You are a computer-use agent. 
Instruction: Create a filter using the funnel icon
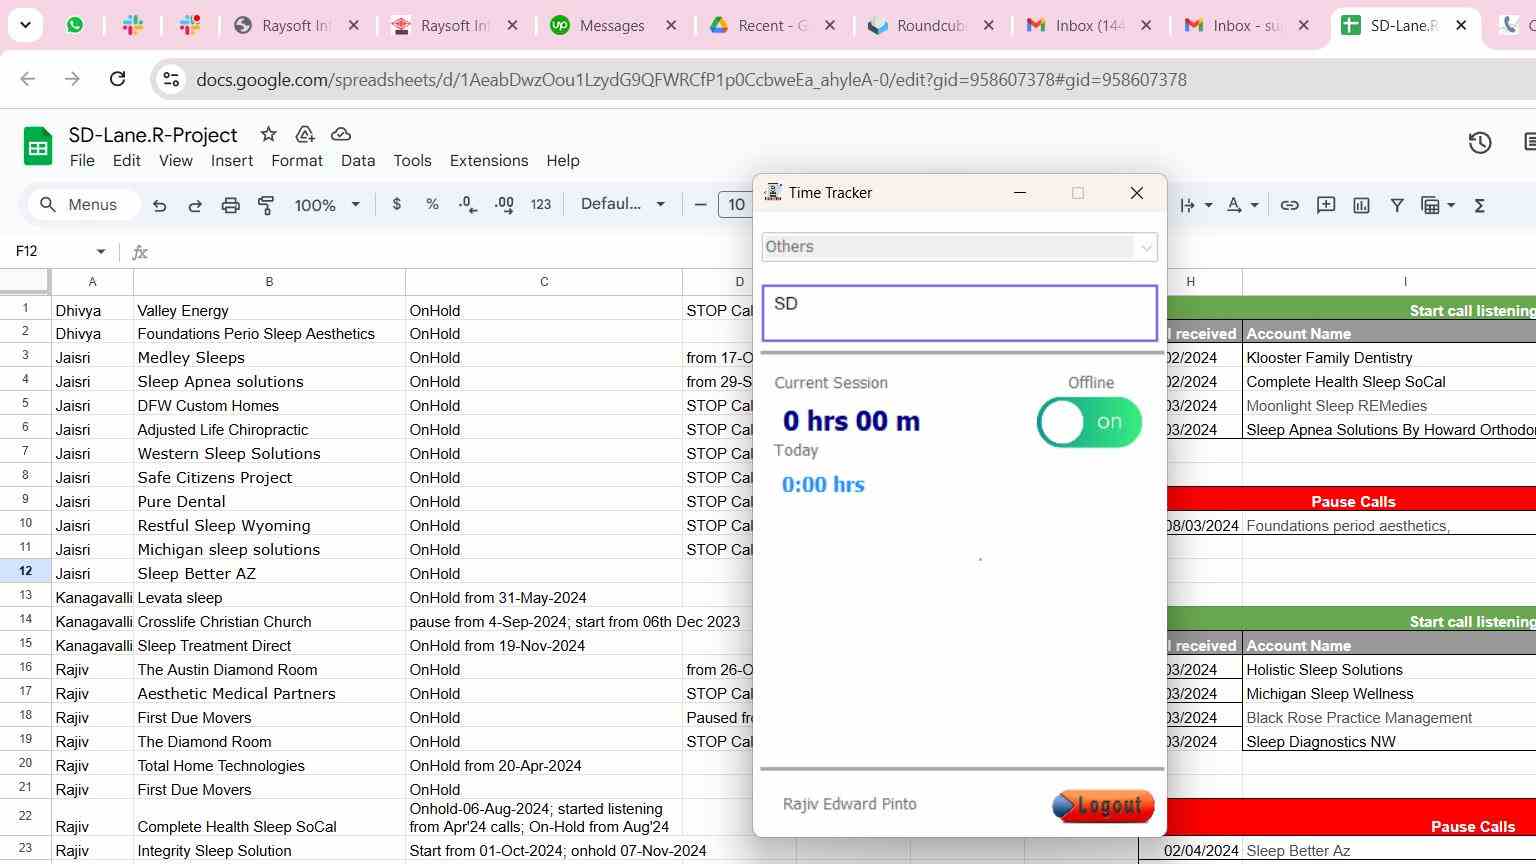click(x=1397, y=205)
